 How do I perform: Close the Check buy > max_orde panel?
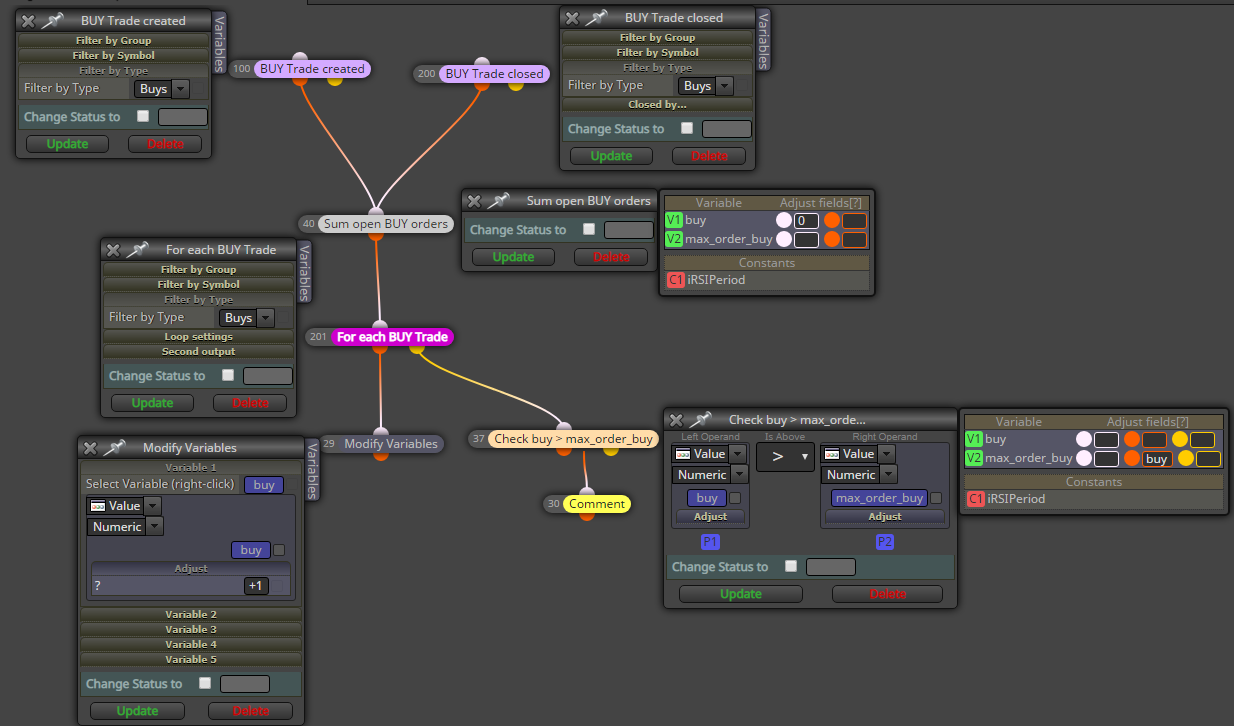676,420
